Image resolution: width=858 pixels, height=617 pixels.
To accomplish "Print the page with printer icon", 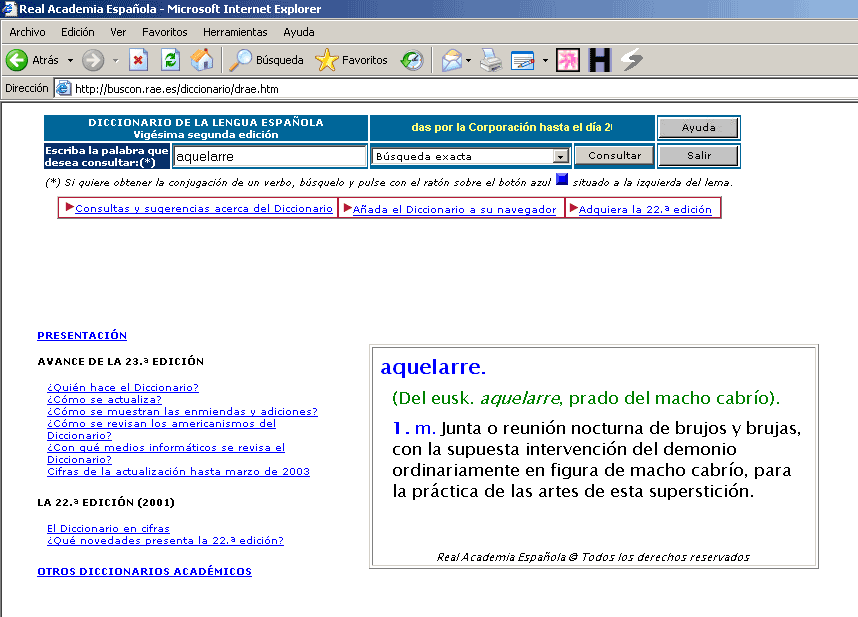I will [x=491, y=60].
